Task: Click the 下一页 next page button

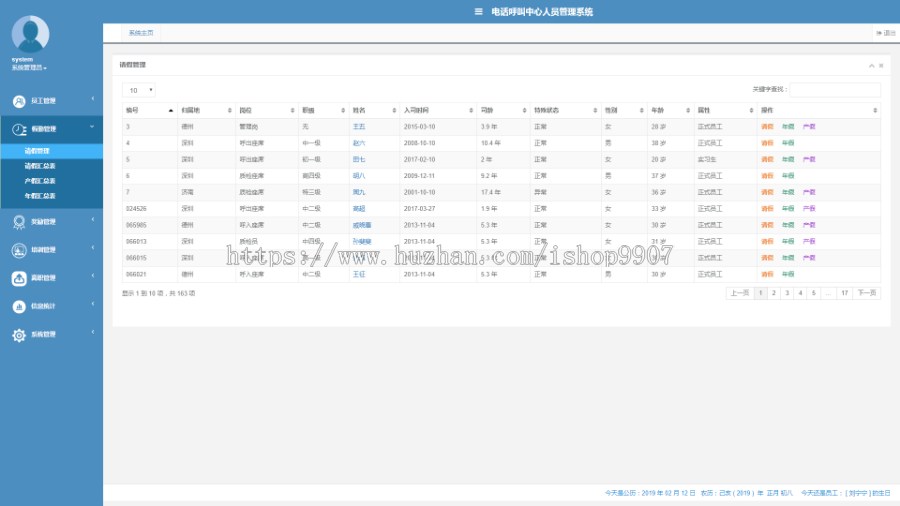Action: [x=867, y=293]
